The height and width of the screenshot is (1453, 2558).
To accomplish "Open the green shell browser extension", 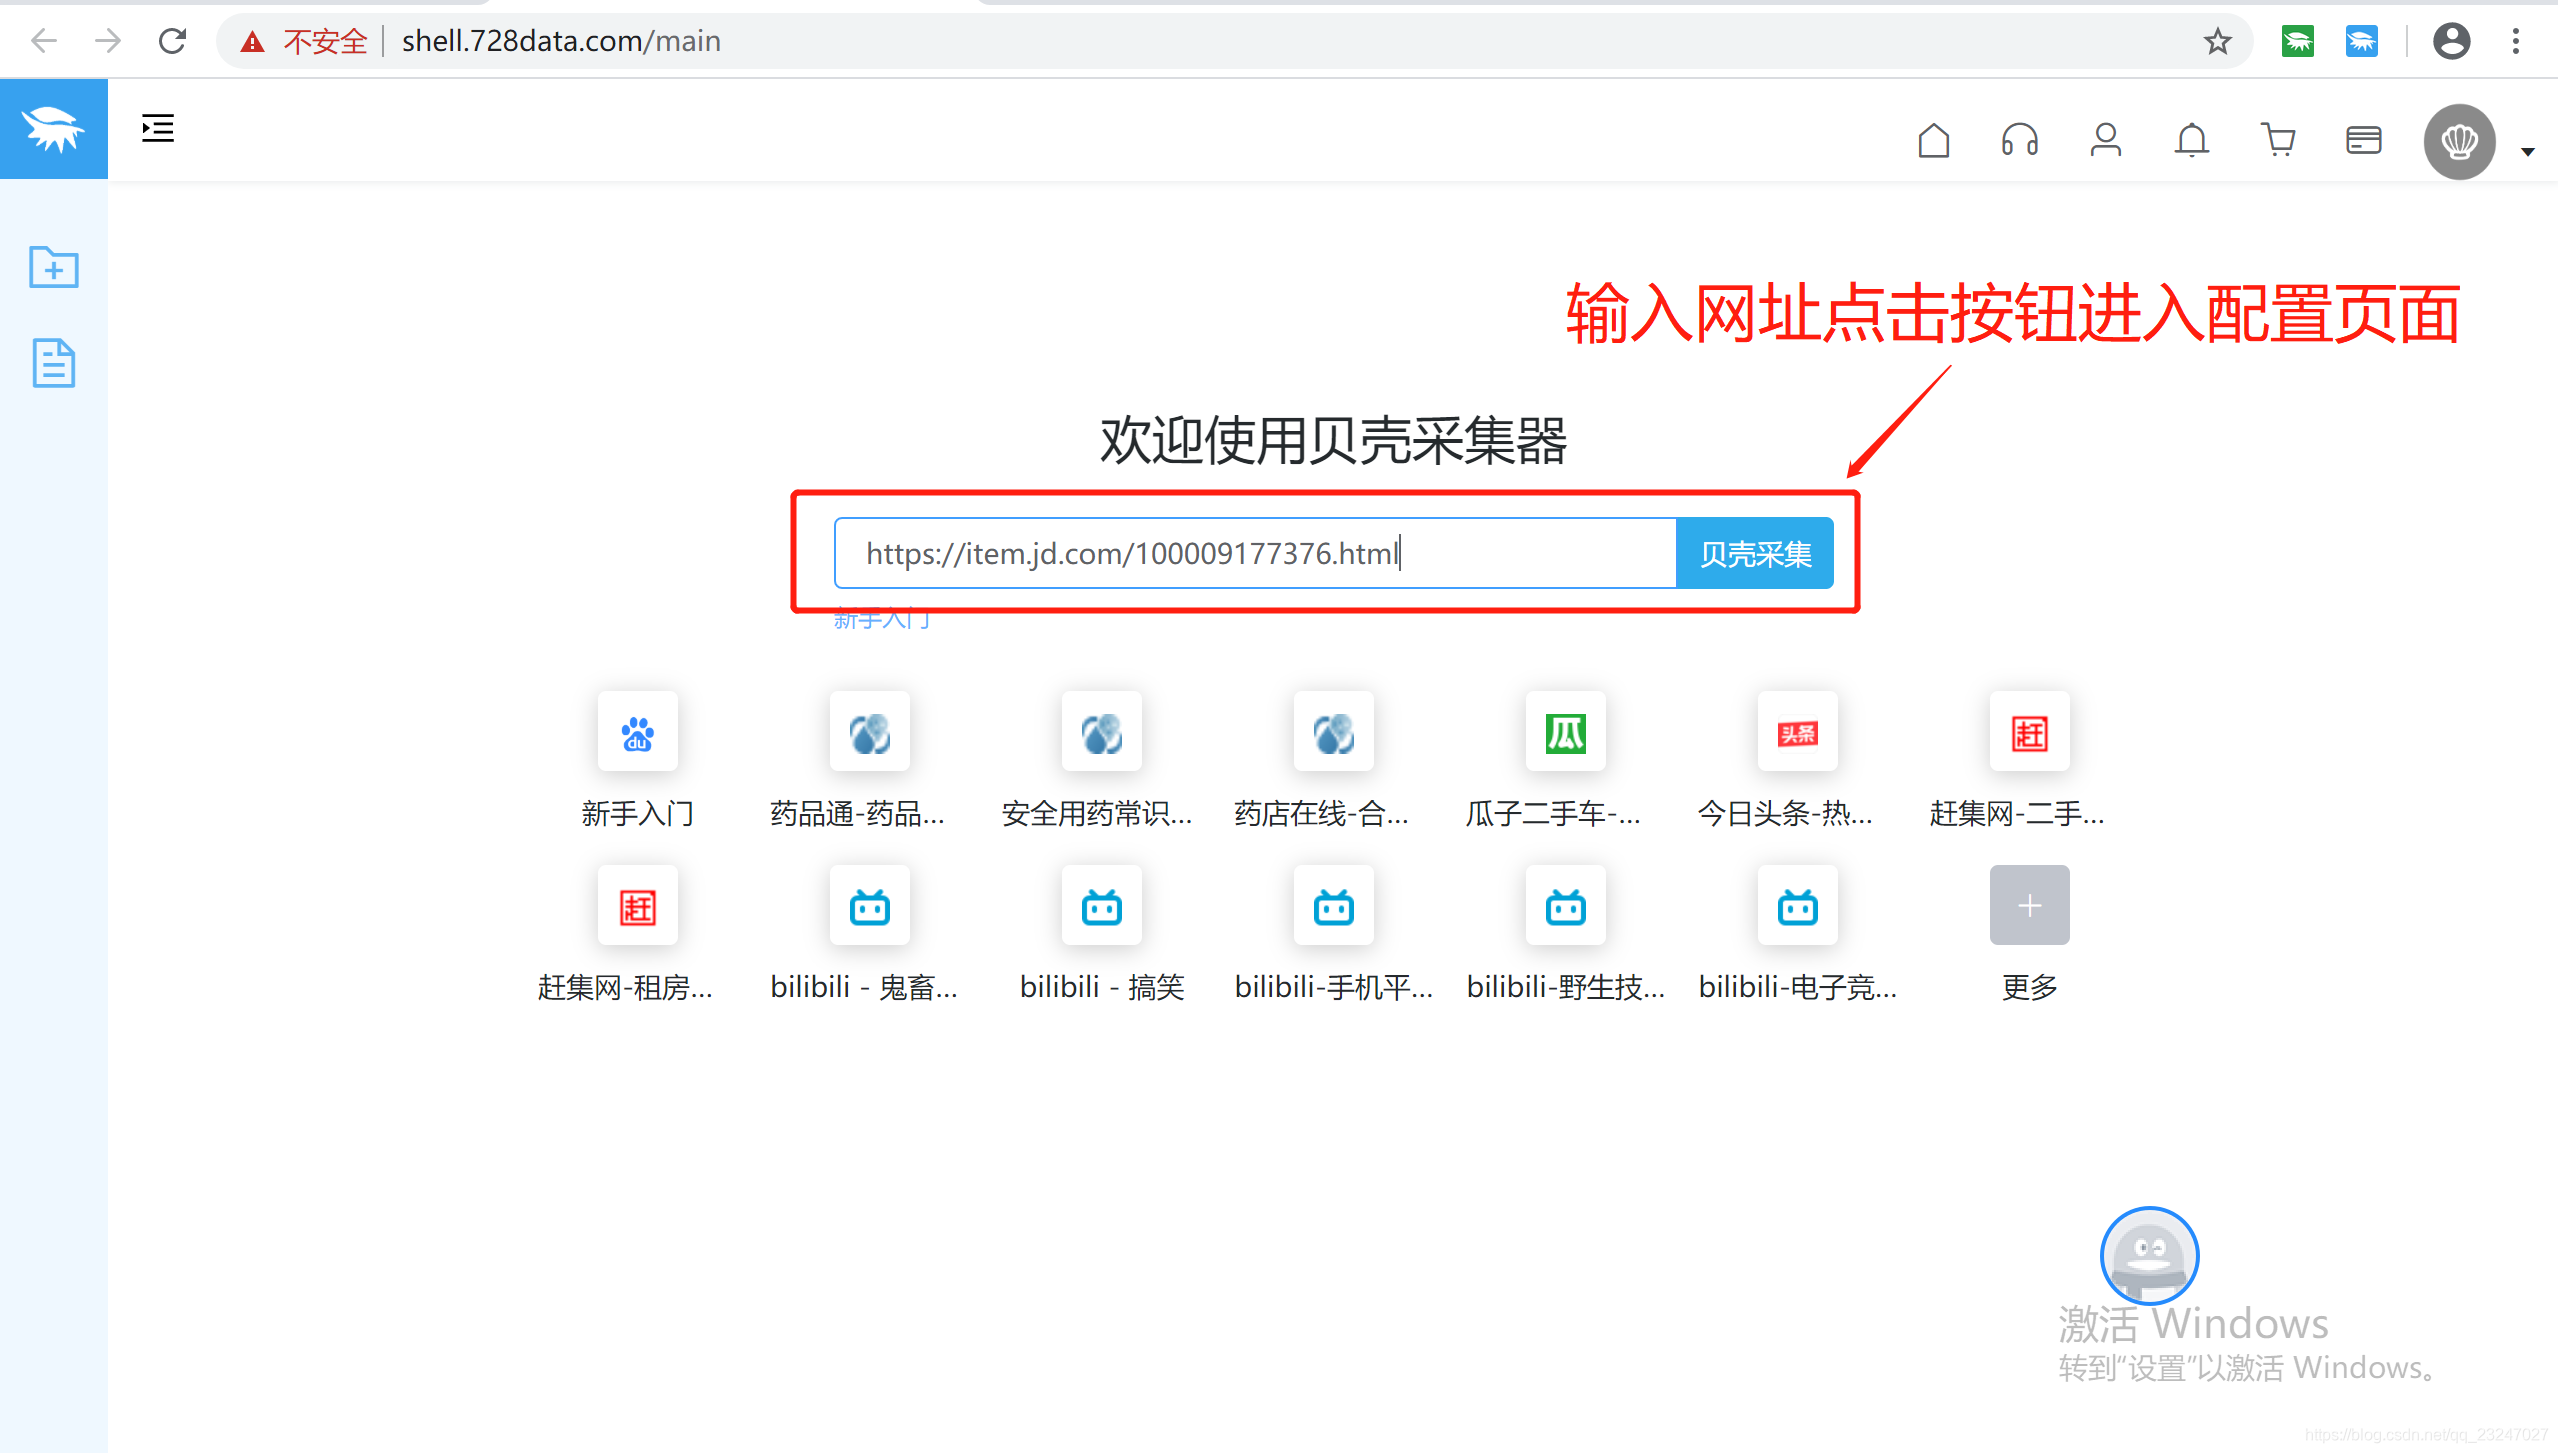I will pos(2297,42).
